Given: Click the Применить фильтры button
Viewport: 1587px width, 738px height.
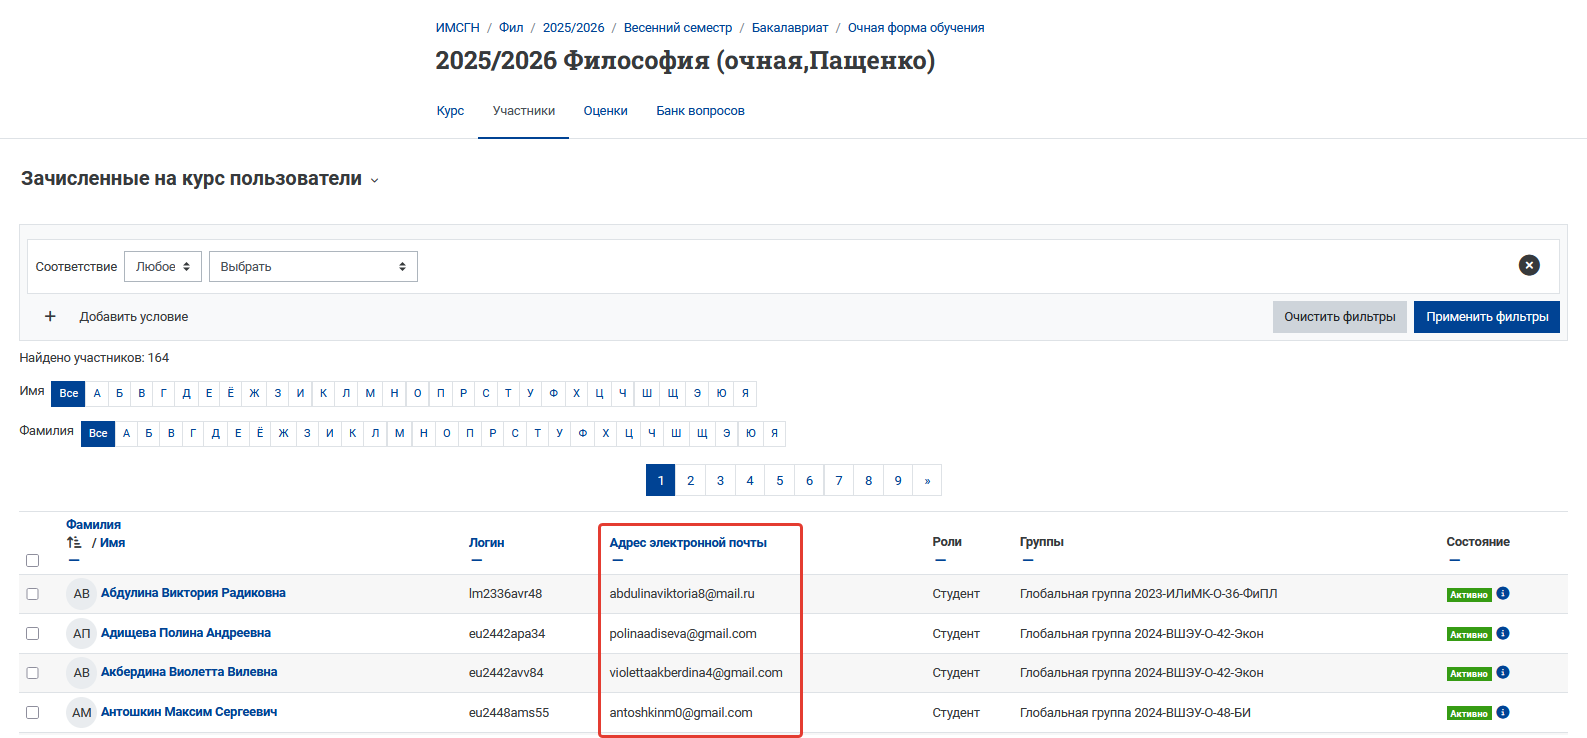Looking at the screenshot, I should point(1487,317).
